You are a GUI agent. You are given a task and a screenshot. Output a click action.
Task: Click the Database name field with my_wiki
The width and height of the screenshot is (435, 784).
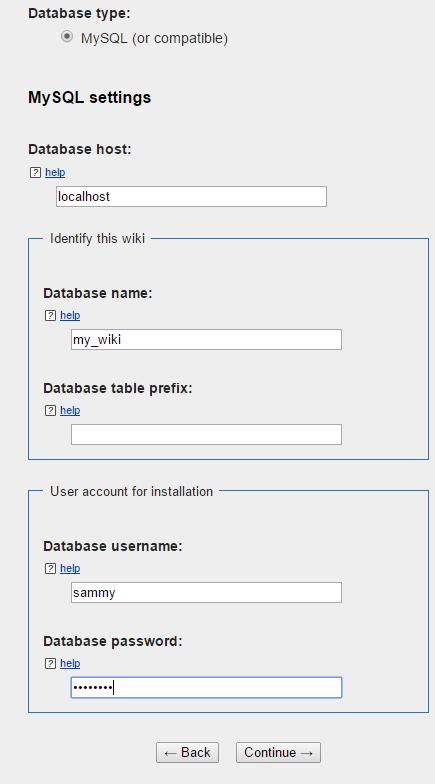pos(206,340)
